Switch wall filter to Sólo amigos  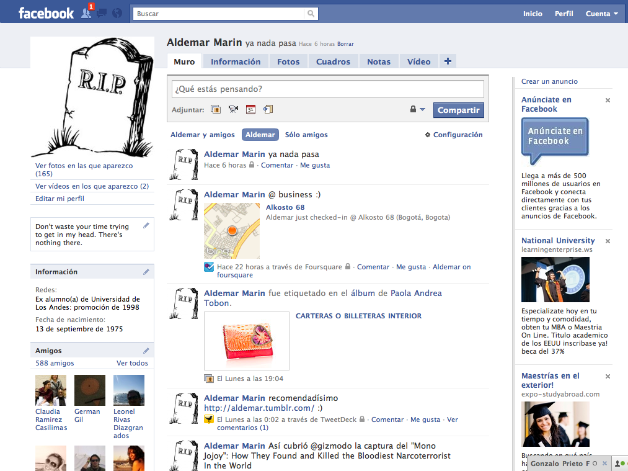[306, 134]
